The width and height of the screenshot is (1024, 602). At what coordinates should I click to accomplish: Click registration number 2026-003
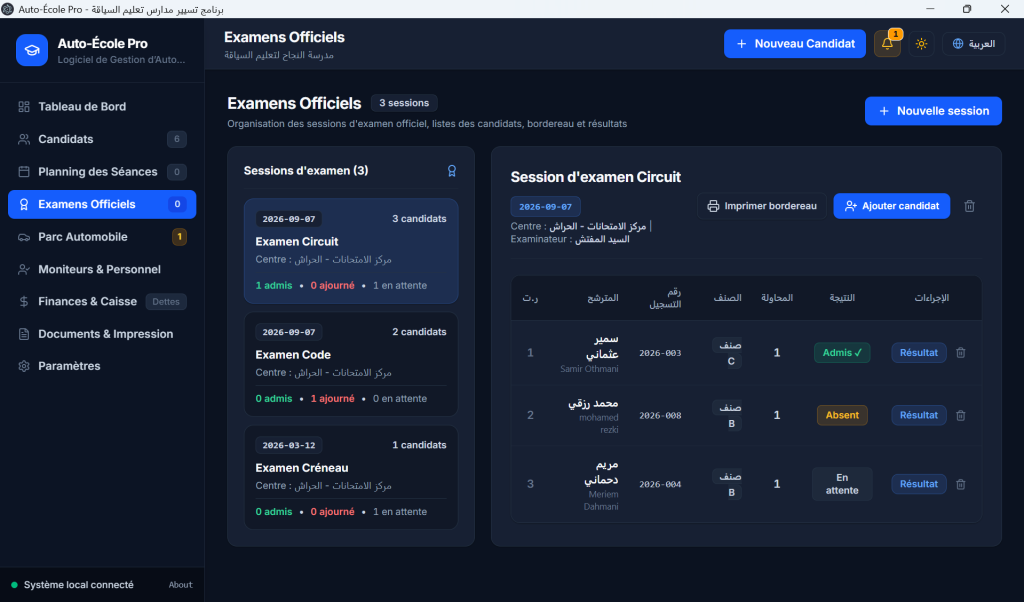click(660, 353)
